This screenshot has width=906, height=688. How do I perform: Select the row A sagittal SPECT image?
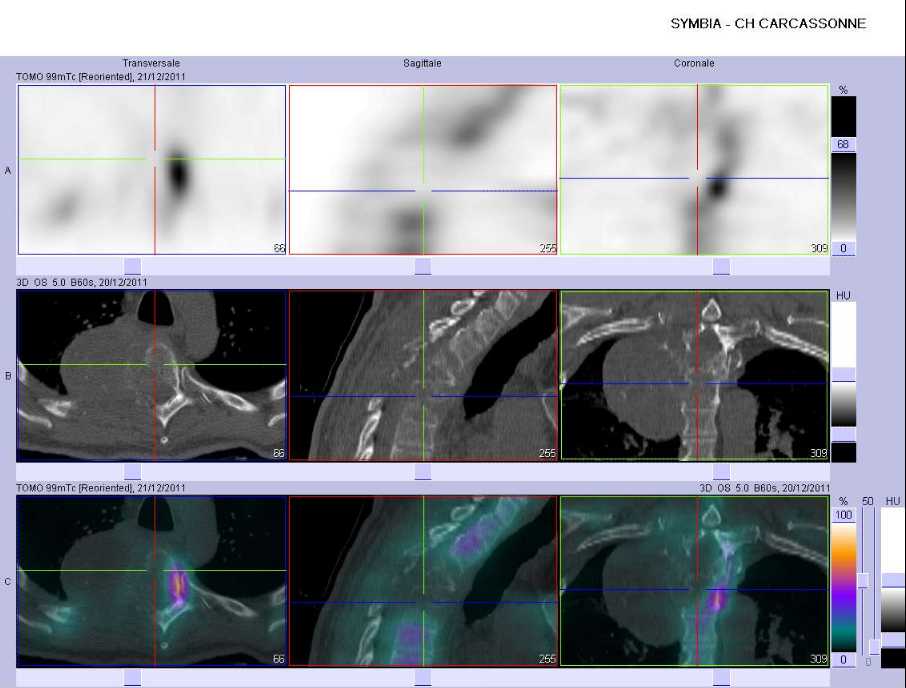click(423, 170)
